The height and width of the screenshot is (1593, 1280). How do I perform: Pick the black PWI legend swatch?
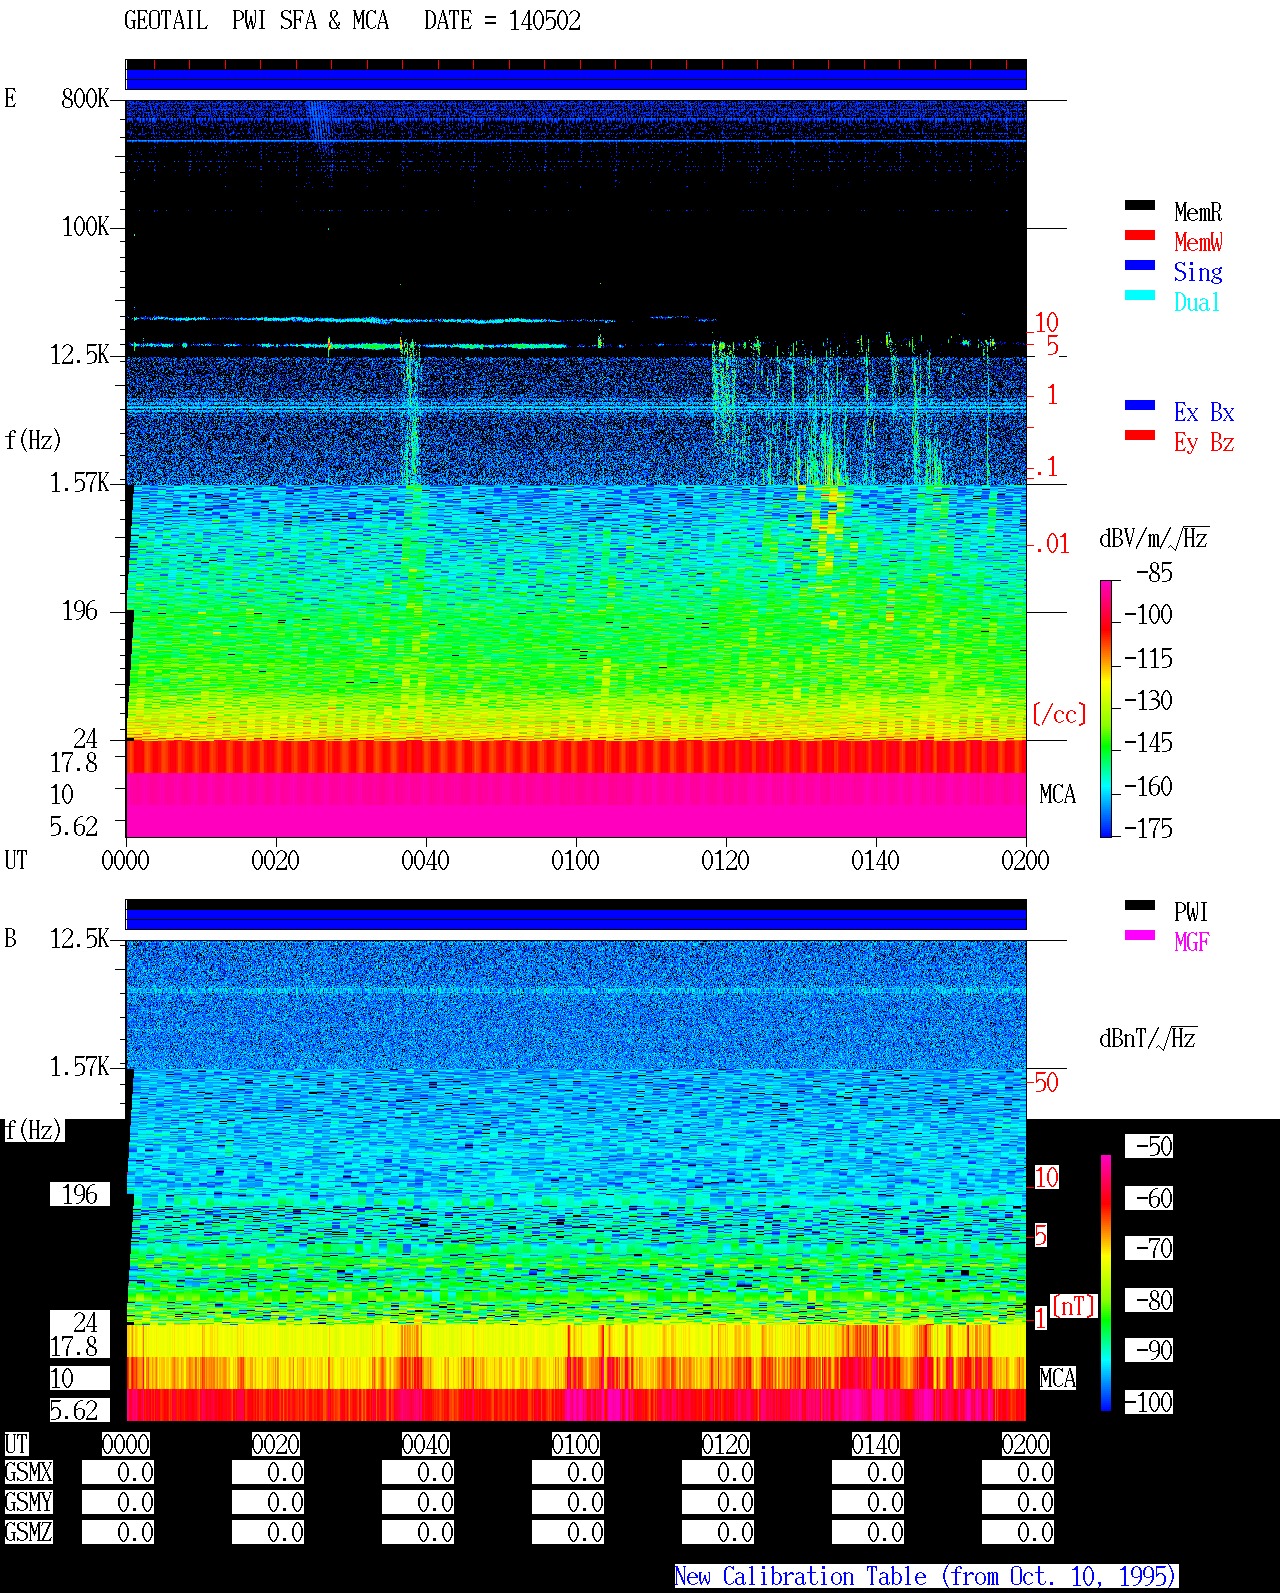(1140, 906)
